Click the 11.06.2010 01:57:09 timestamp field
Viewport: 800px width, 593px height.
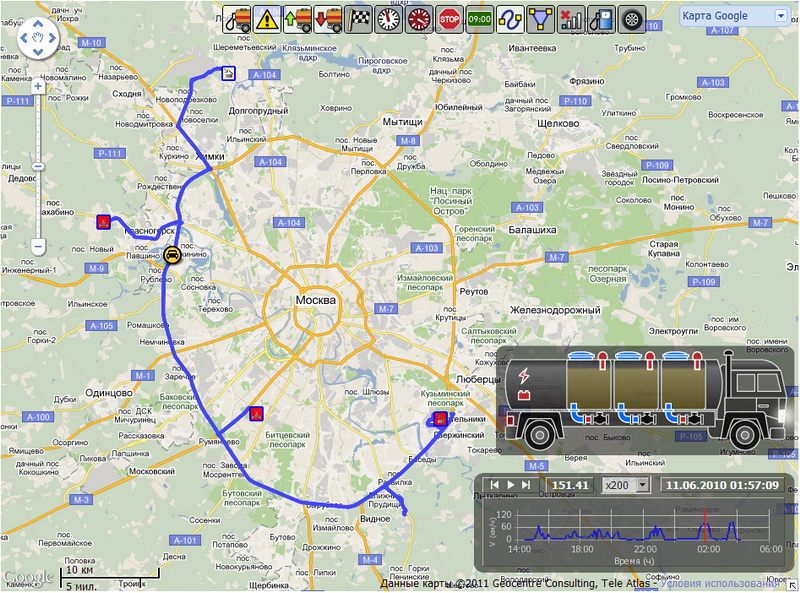click(x=722, y=485)
